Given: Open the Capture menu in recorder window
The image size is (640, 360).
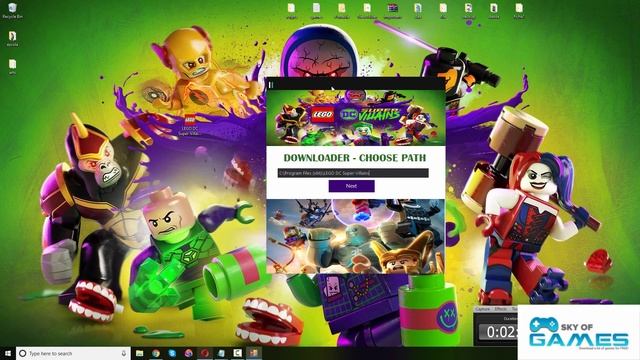Looking at the screenshot, I should pyautogui.click(x=482, y=309).
